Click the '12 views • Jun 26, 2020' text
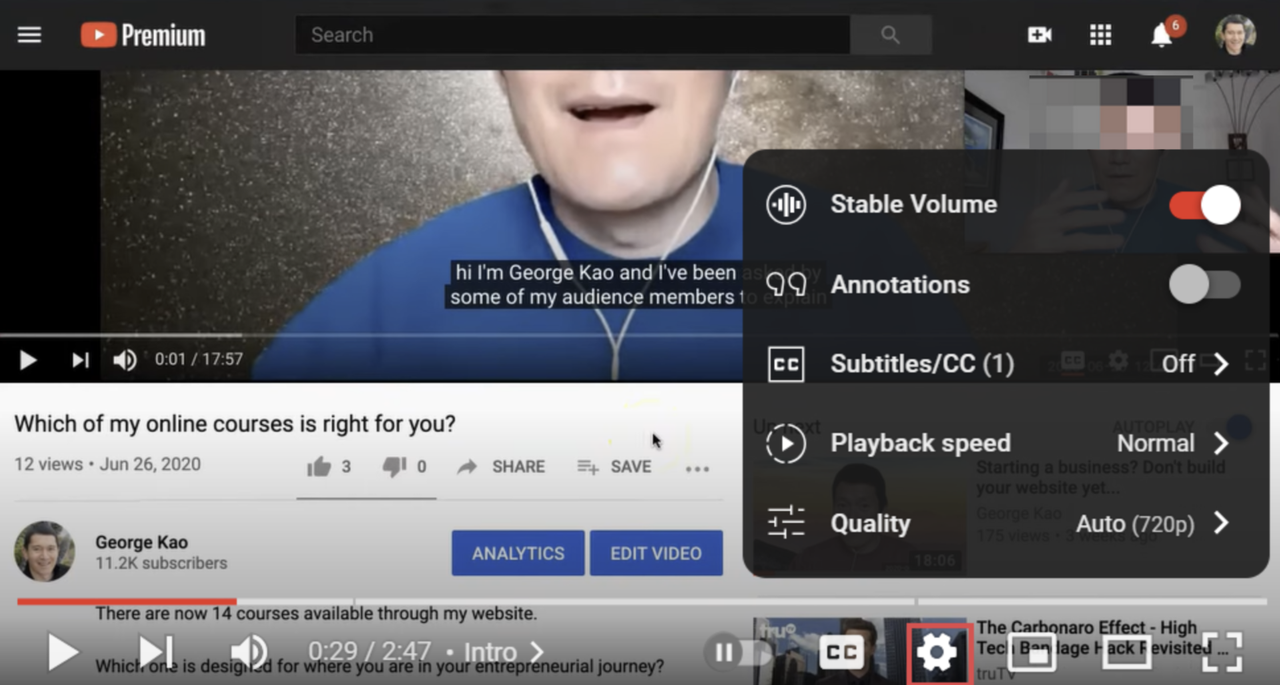The width and height of the screenshot is (1280, 685). tap(107, 465)
